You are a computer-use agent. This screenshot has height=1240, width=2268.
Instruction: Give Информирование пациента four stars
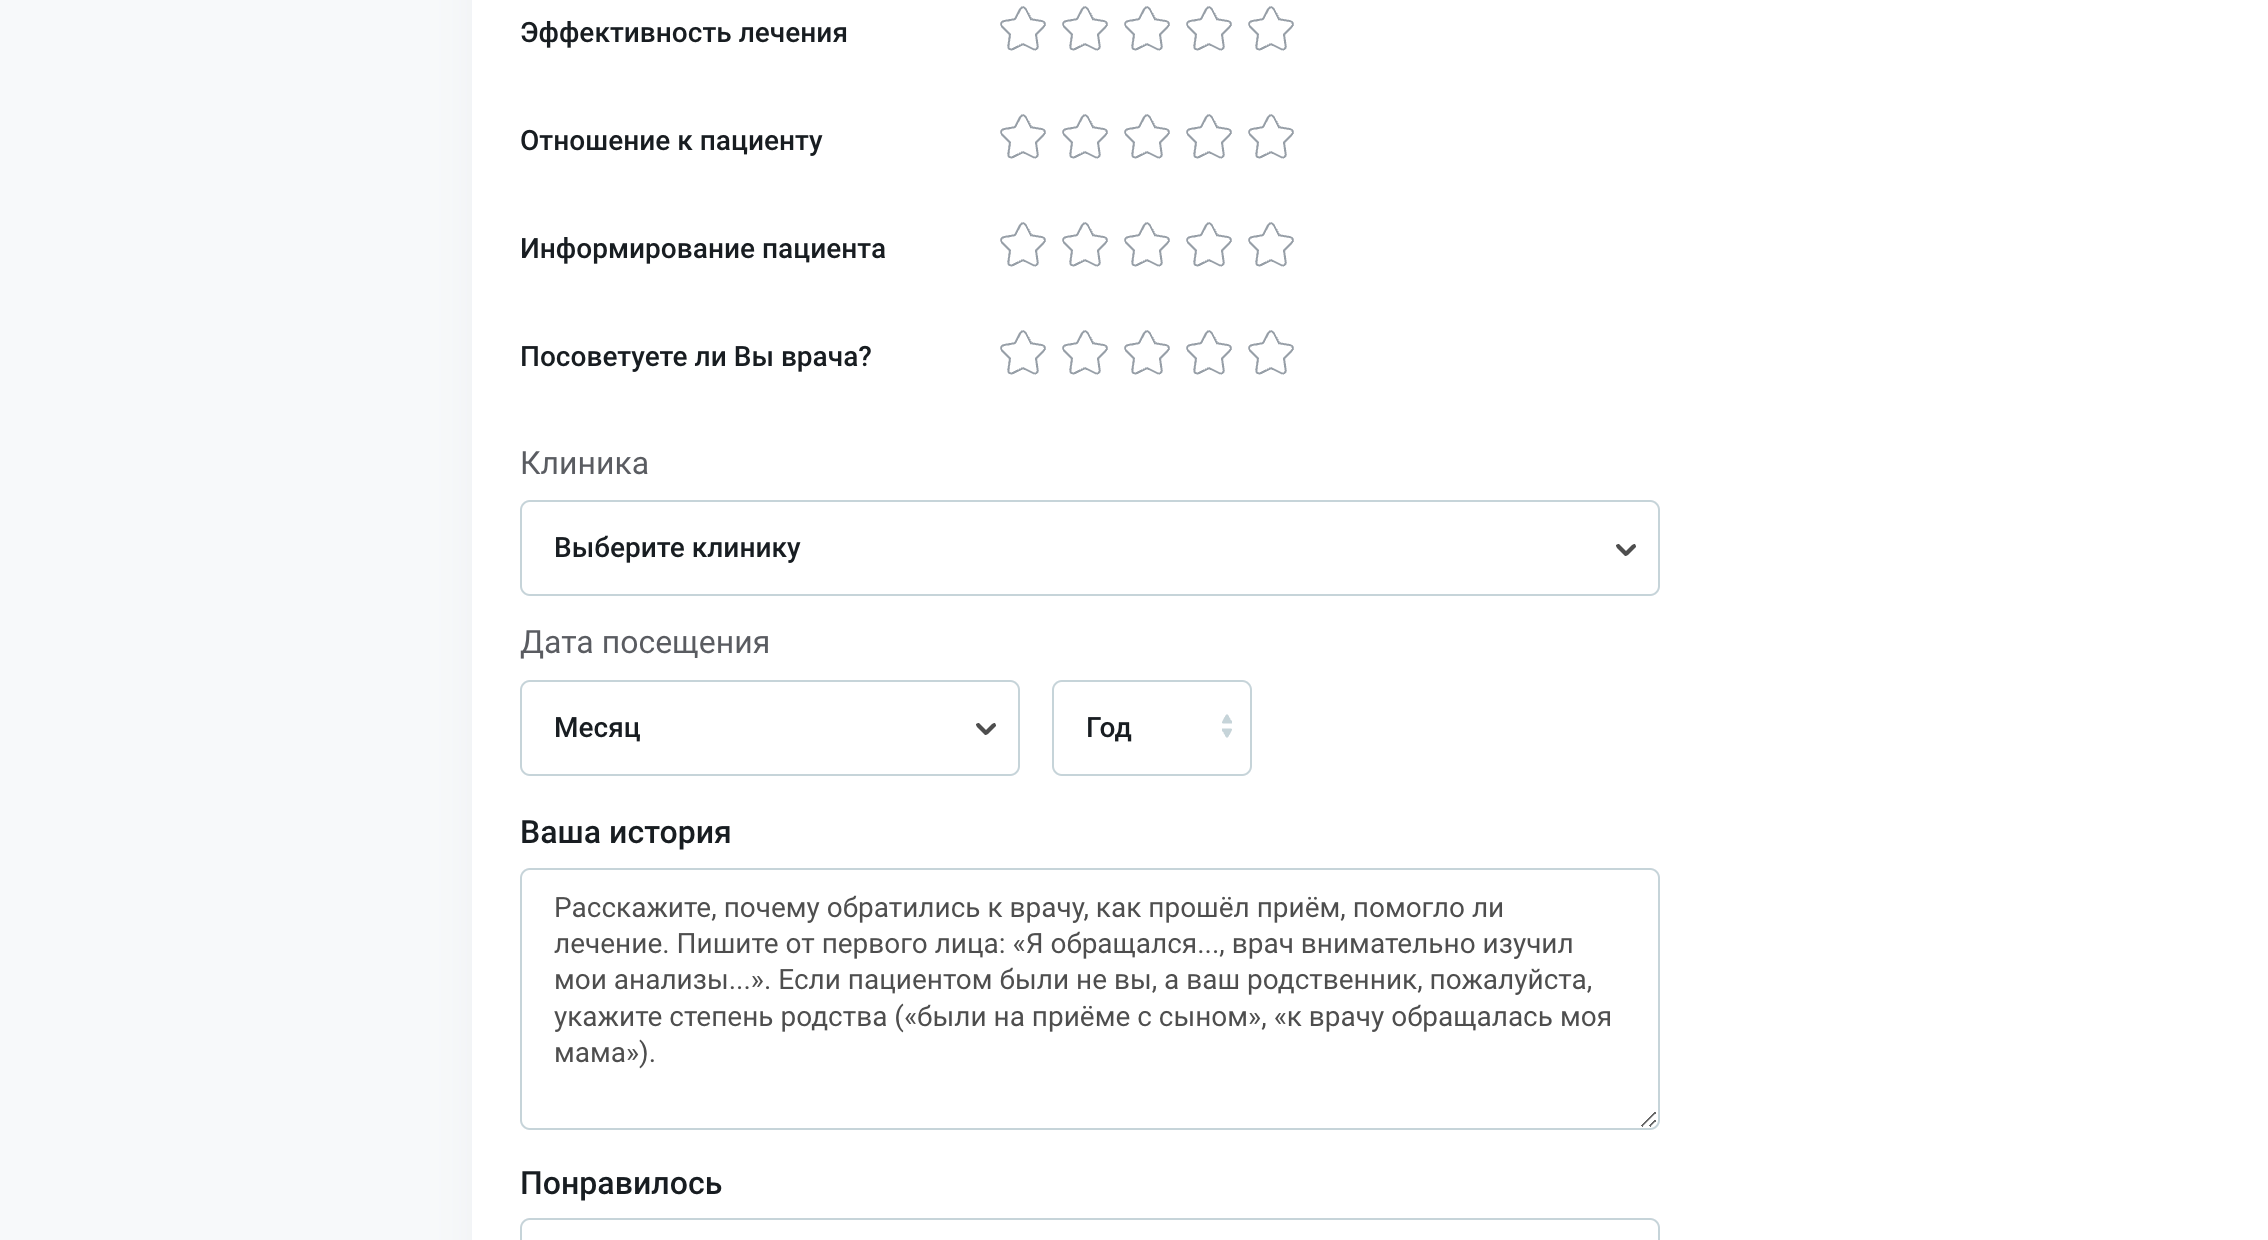click(1209, 246)
